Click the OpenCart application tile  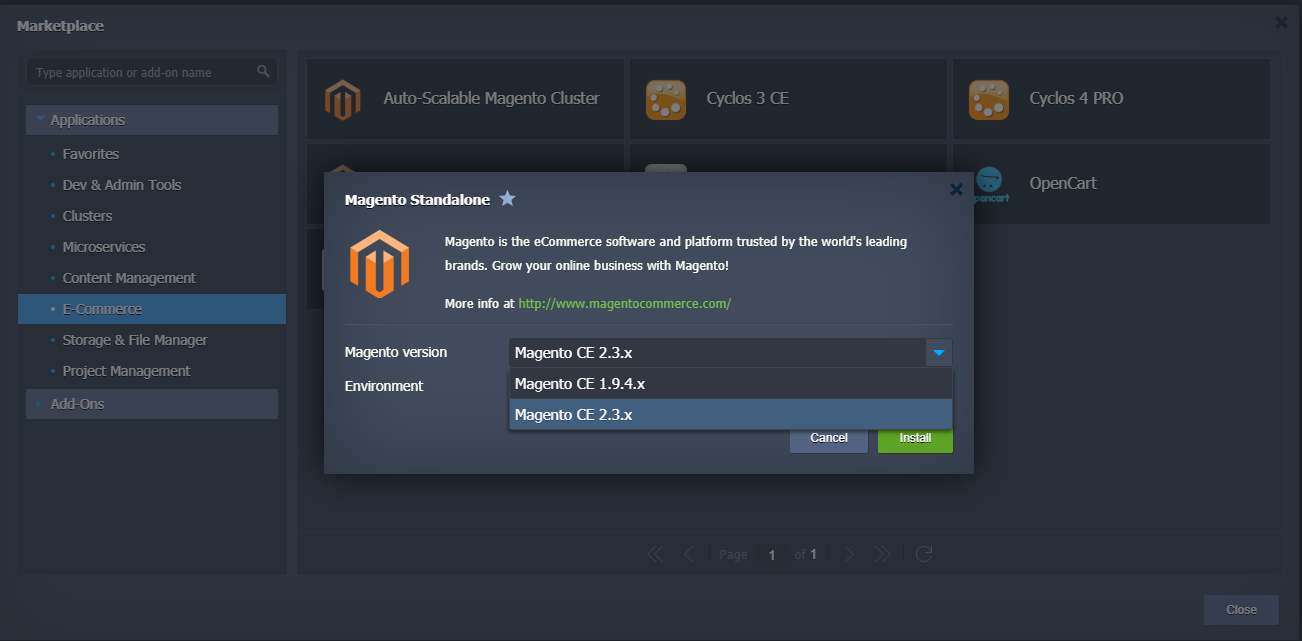[x=1110, y=184]
